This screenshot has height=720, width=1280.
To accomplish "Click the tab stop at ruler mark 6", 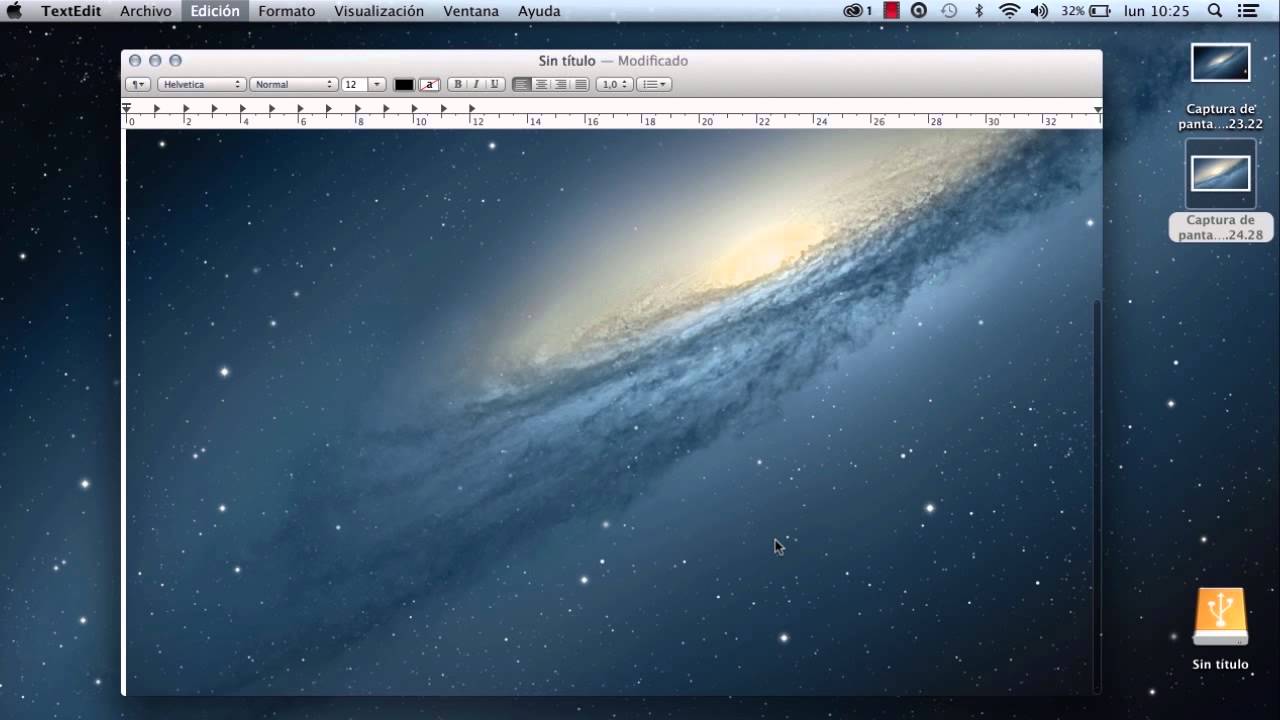I will (x=300, y=108).
